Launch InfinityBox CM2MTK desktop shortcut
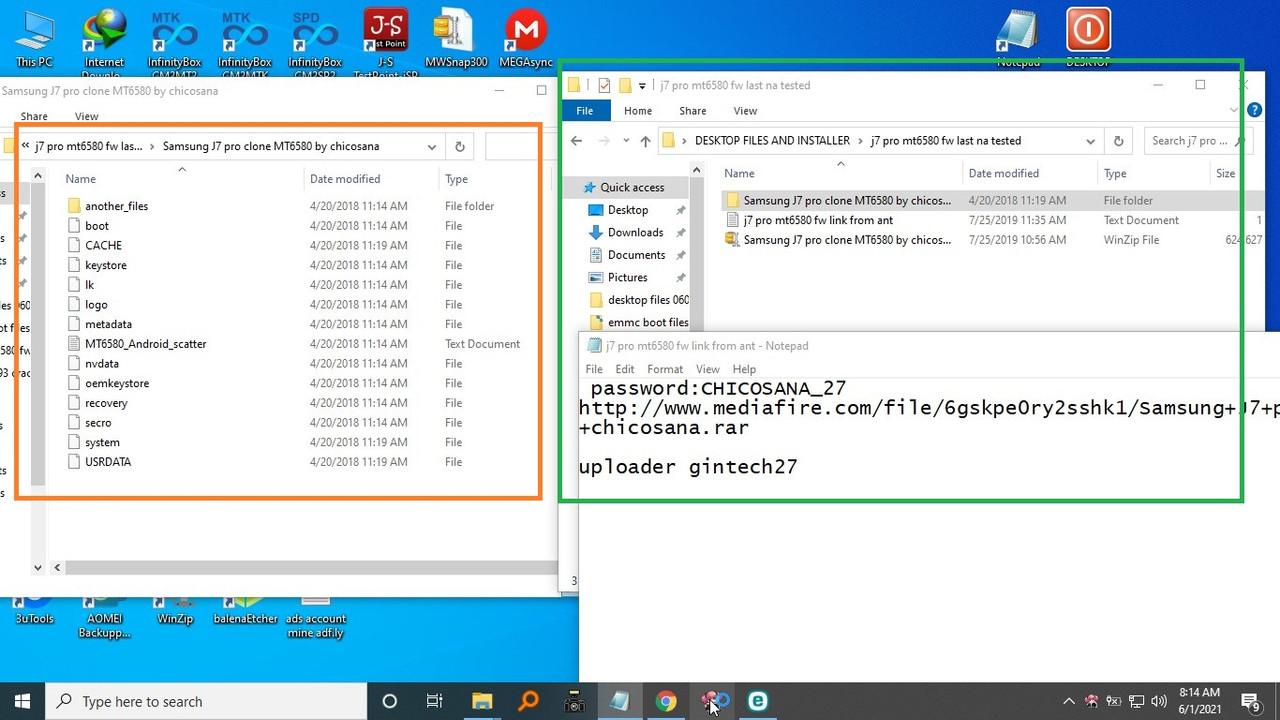 point(244,38)
